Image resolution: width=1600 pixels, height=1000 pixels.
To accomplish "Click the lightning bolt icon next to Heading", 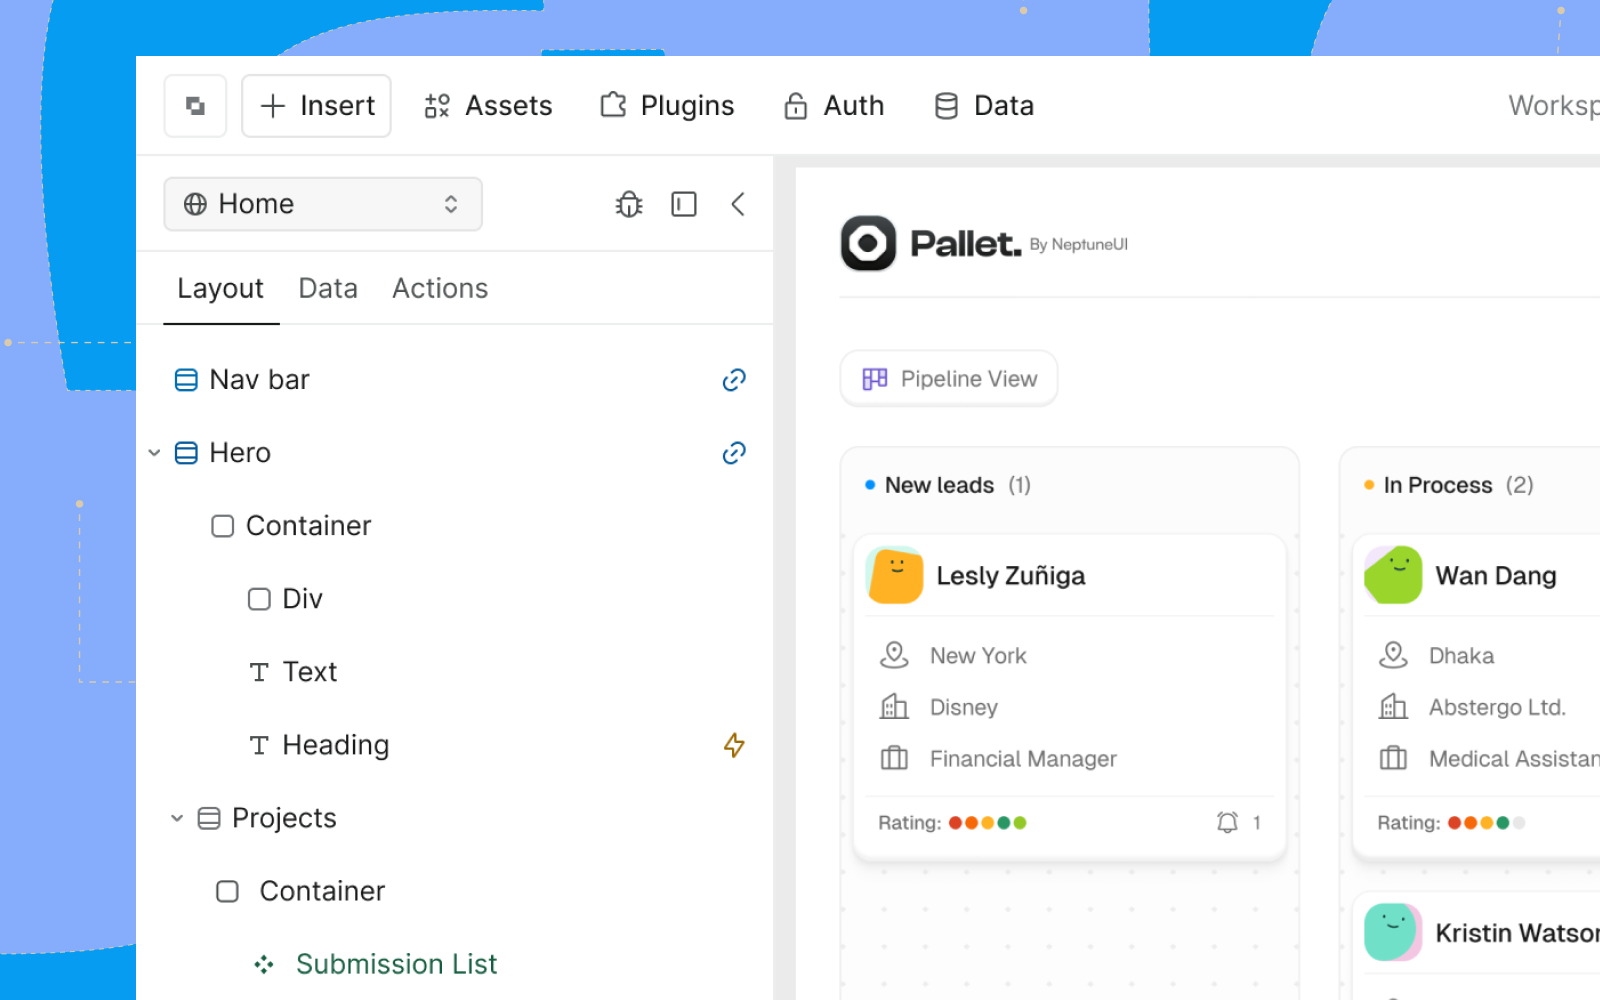I will tap(734, 745).
